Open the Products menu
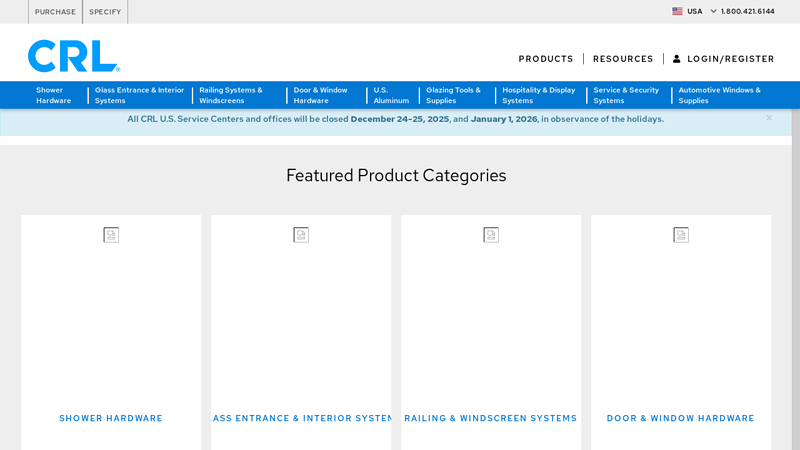Viewport: 800px width, 450px height. 546,59
